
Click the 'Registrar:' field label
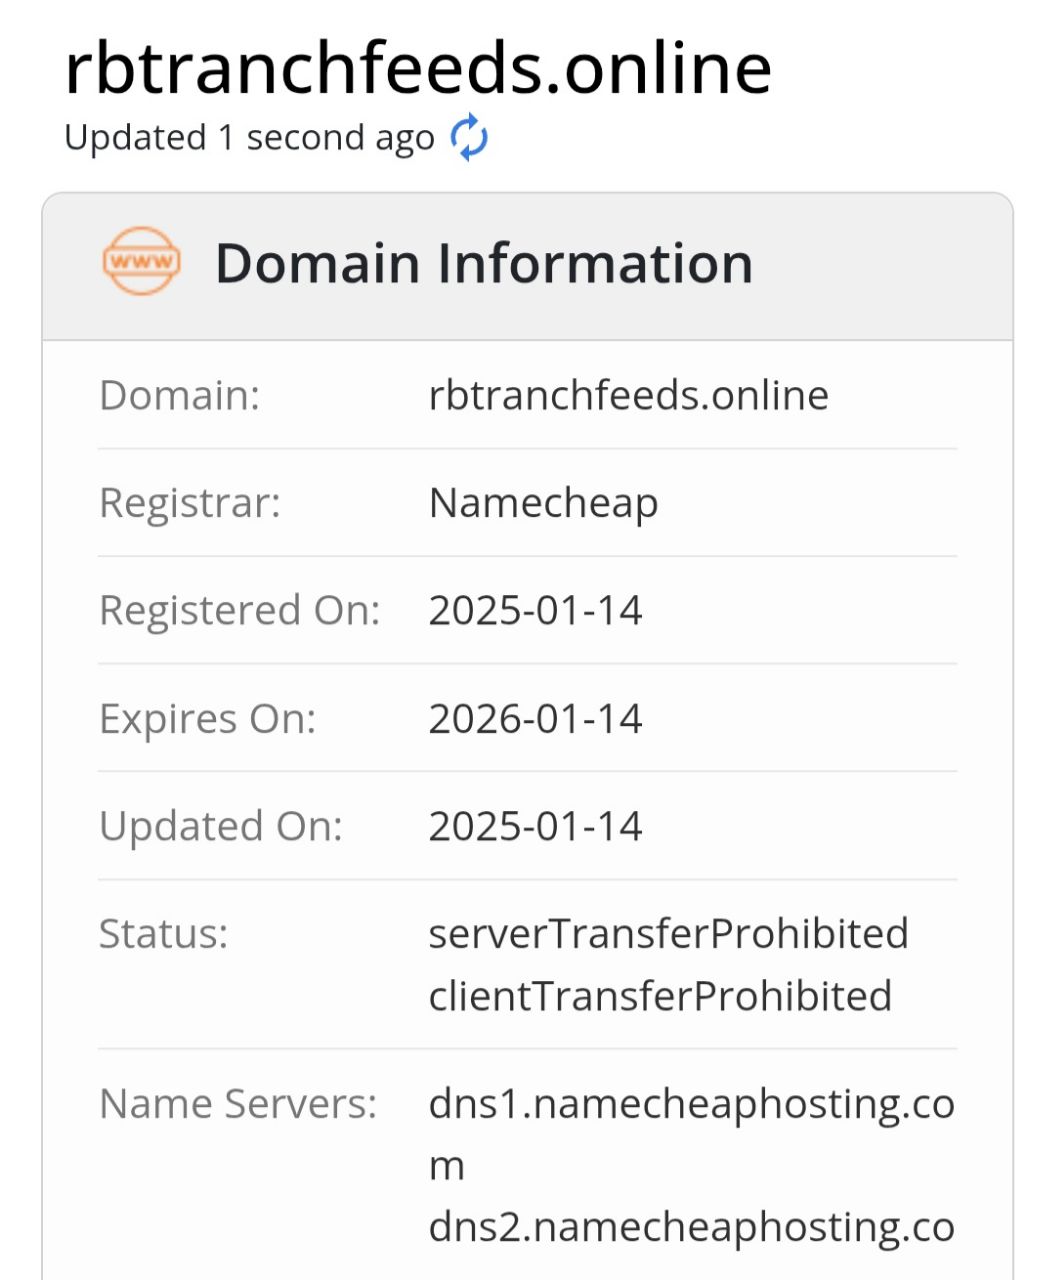point(190,503)
